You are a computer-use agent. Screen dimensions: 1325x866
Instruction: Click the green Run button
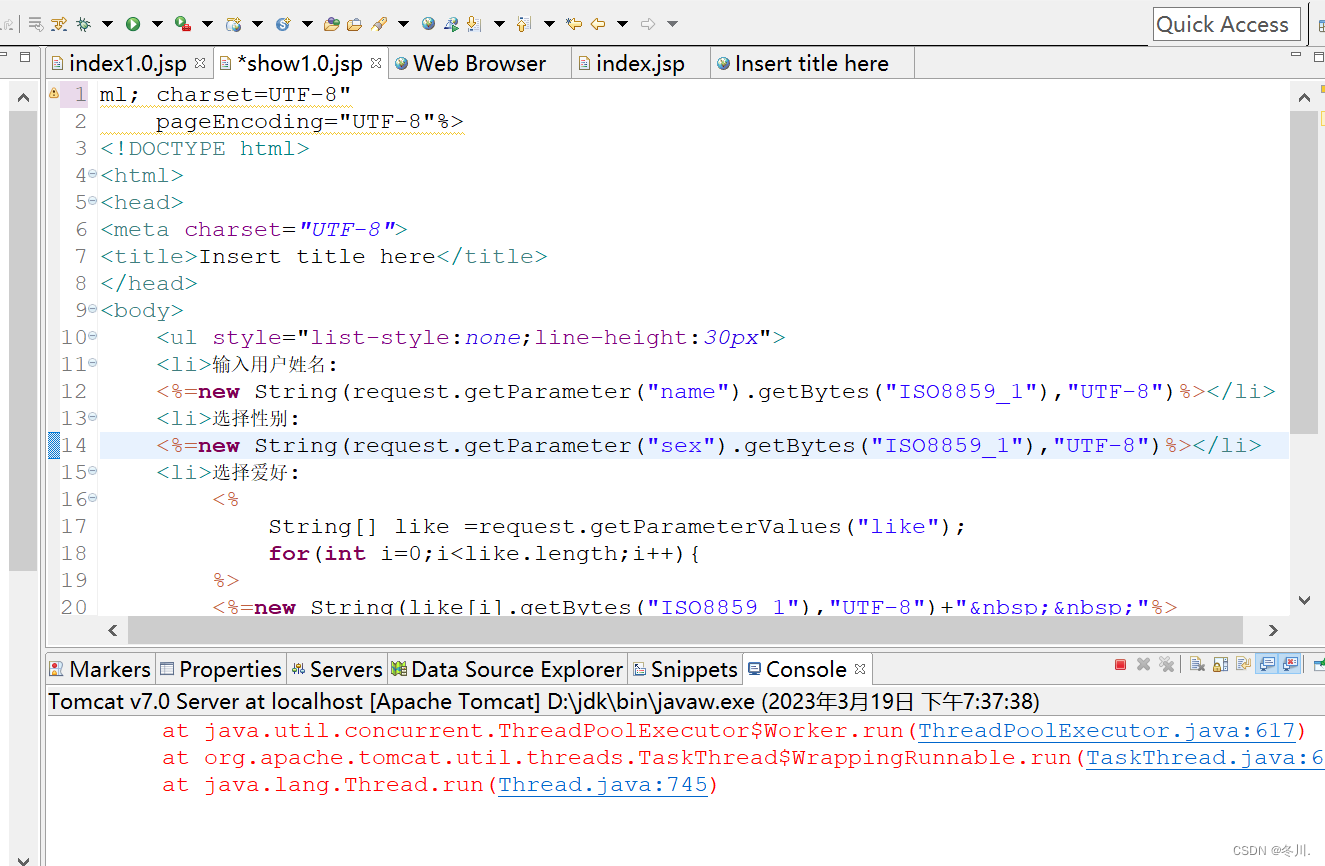(x=133, y=23)
